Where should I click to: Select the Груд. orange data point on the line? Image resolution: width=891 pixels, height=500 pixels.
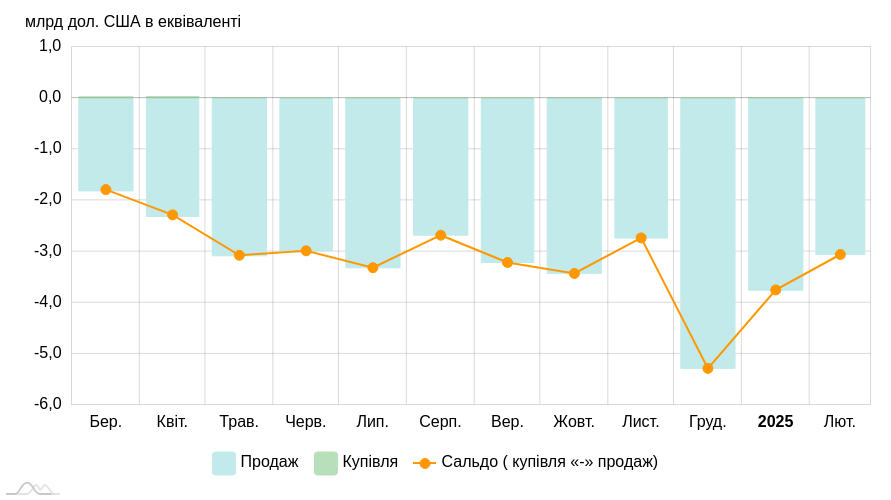pos(708,368)
